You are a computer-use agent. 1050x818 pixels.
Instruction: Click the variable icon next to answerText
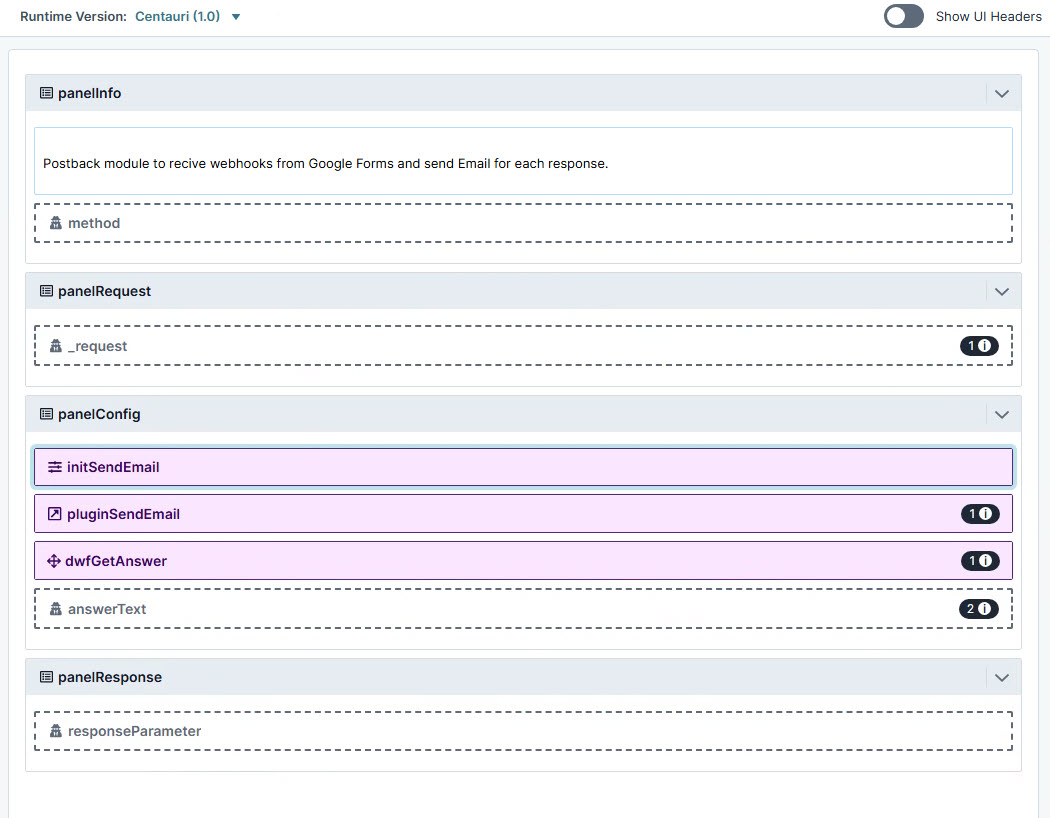point(55,609)
